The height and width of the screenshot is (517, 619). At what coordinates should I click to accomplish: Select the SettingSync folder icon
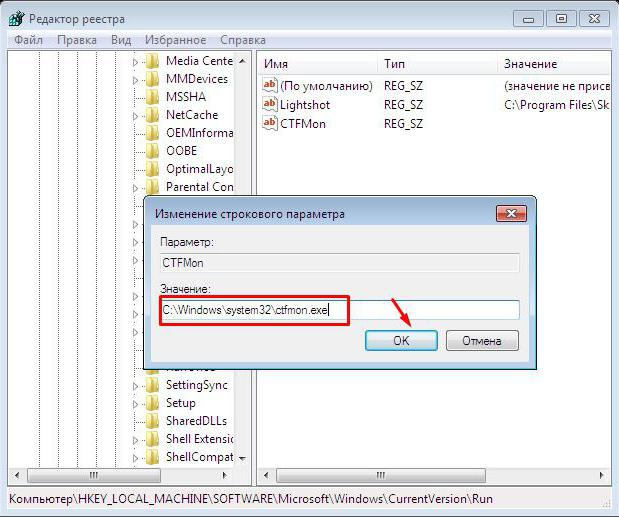152,385
